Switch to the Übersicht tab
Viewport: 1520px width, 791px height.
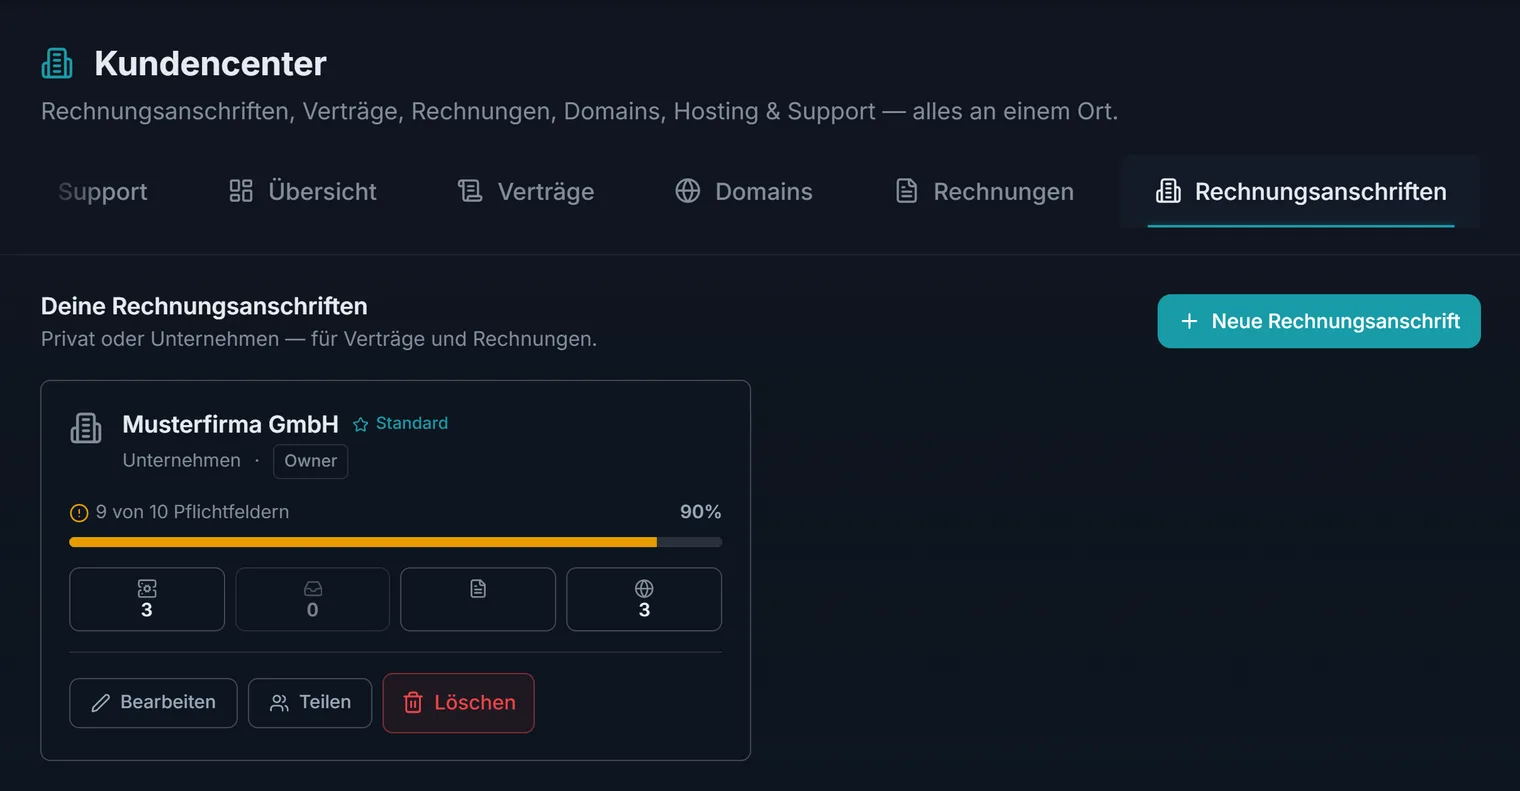tap(303, 191)
